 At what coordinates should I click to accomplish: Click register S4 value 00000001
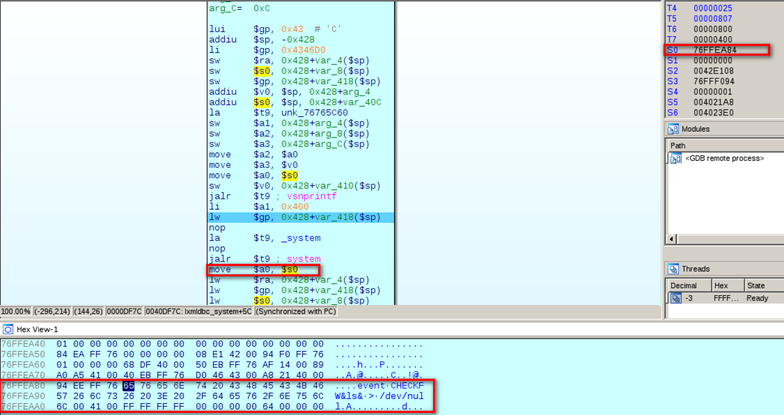(712, 92)
